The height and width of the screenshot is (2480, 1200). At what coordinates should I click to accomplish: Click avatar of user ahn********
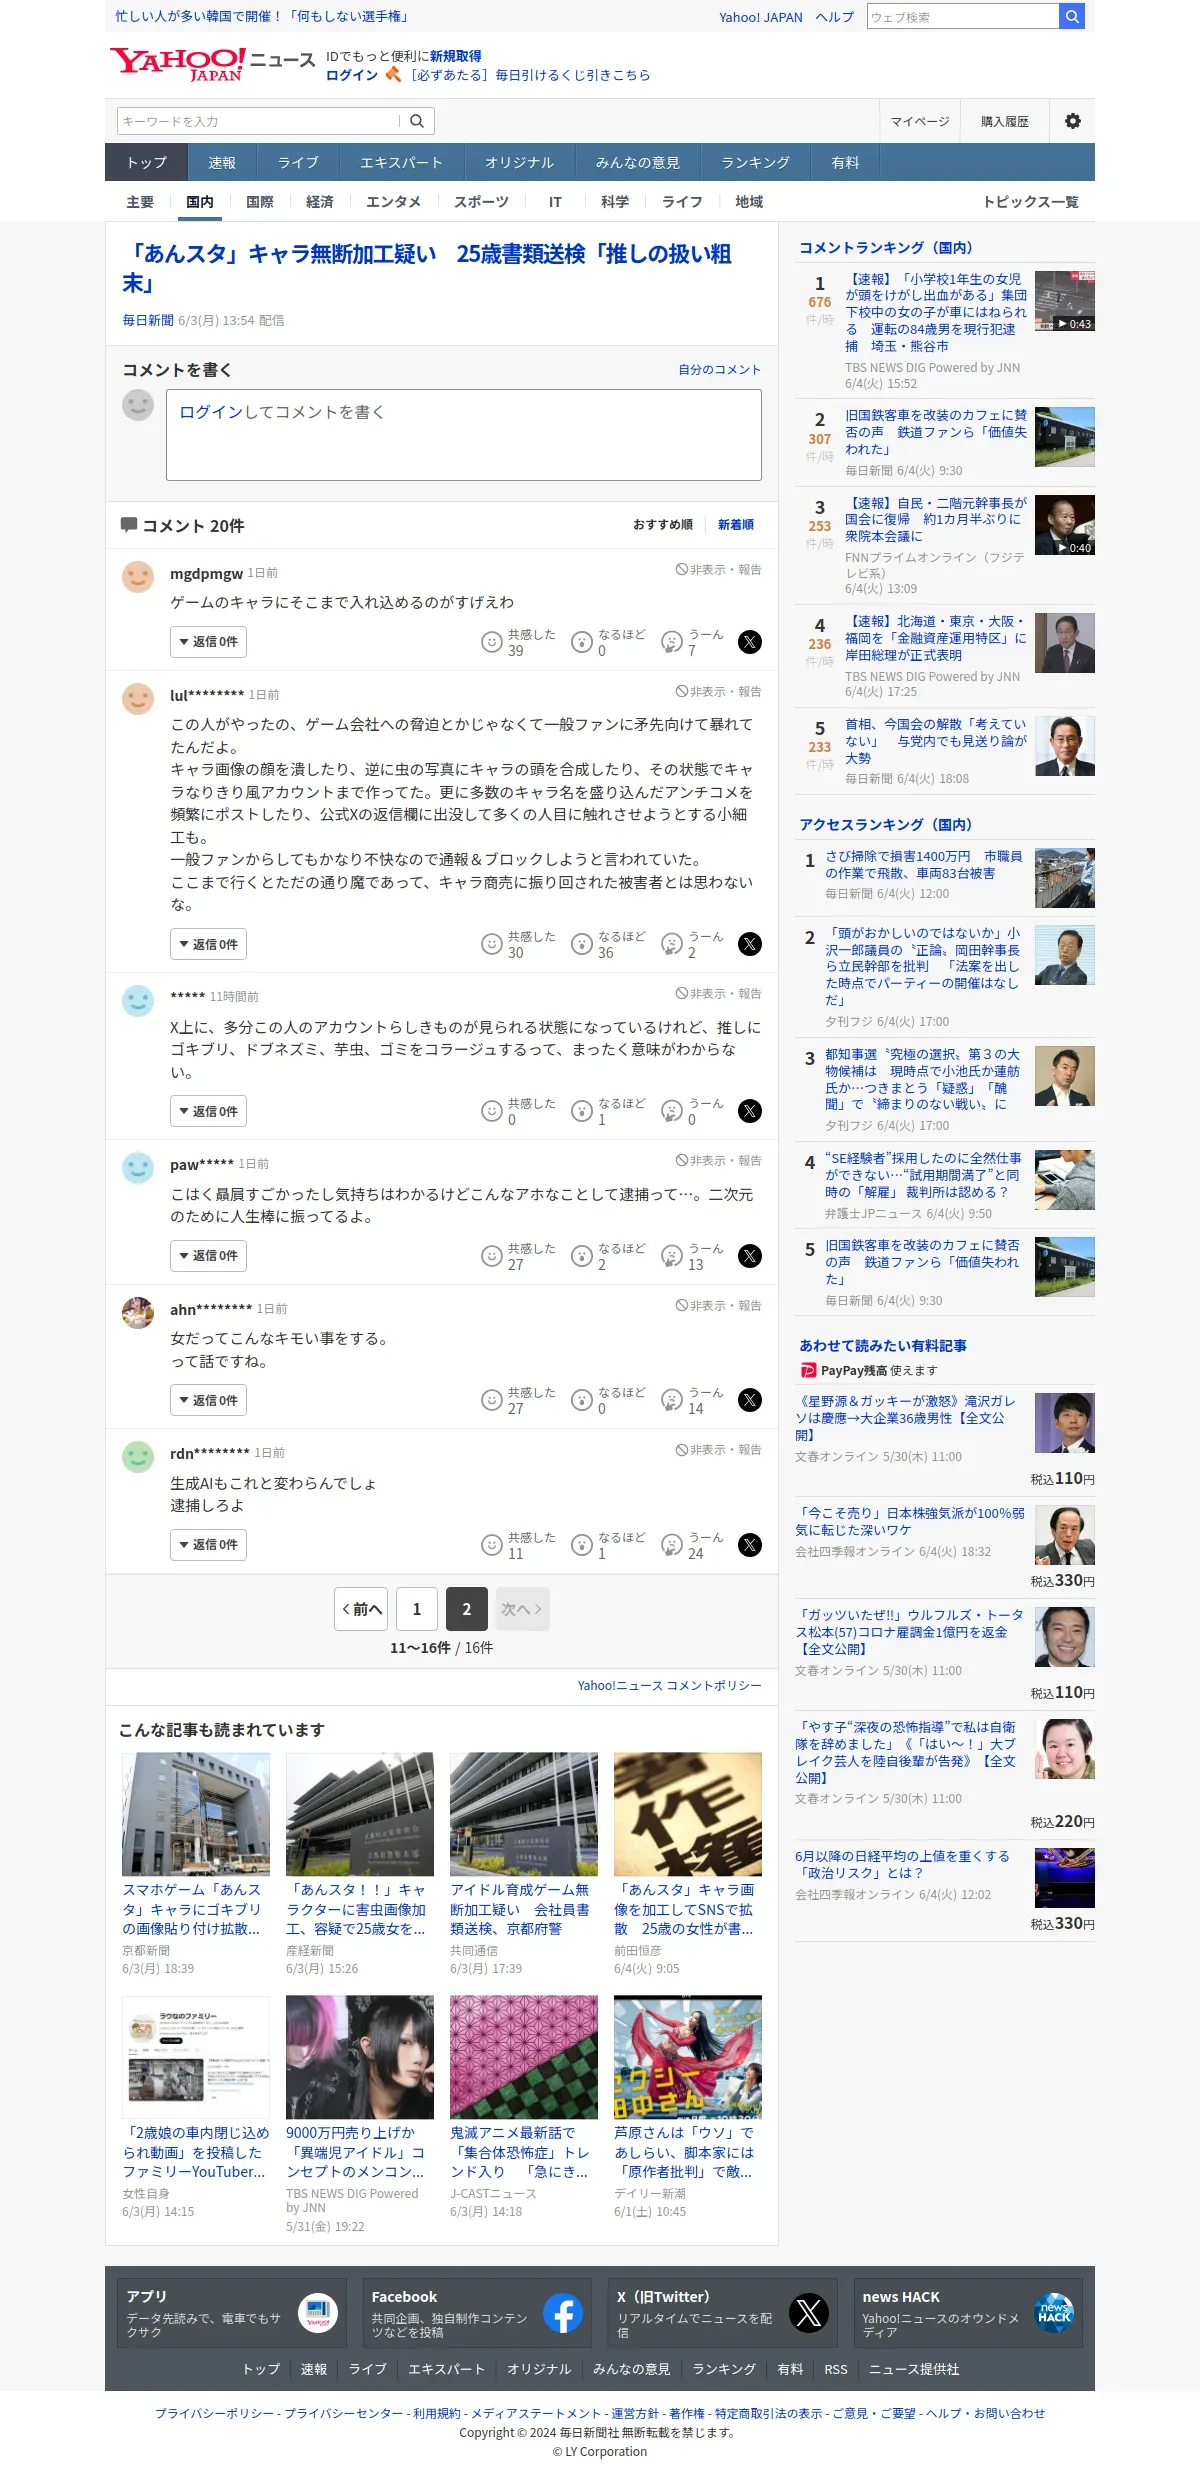[138, 1313]
